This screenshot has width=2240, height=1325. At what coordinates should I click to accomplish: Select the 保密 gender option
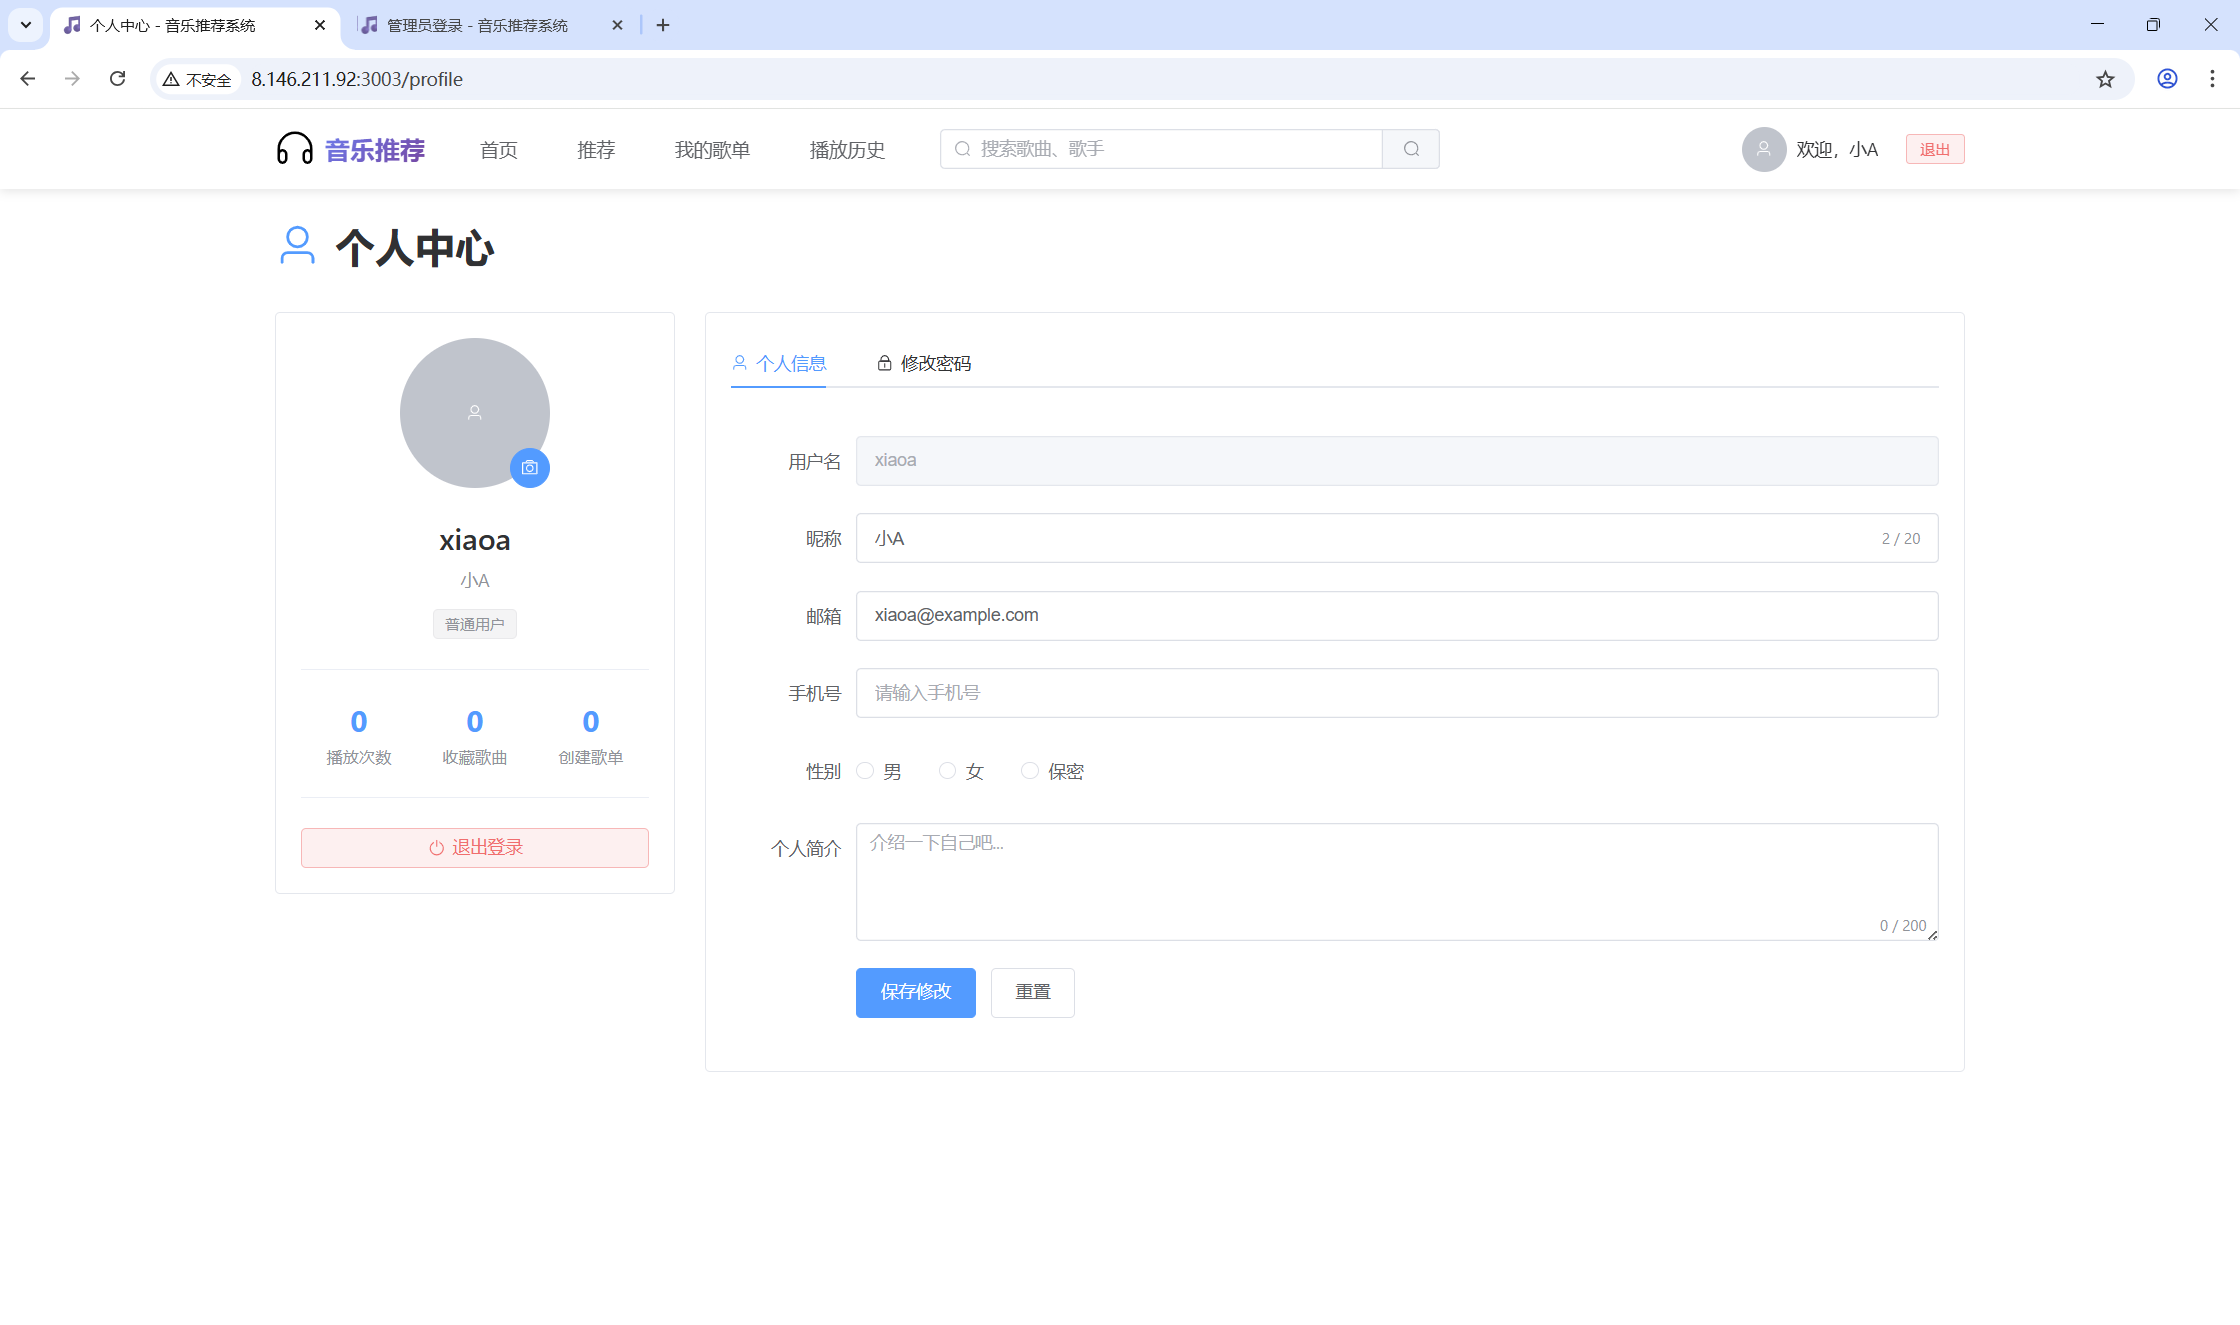pos(1030,771)
